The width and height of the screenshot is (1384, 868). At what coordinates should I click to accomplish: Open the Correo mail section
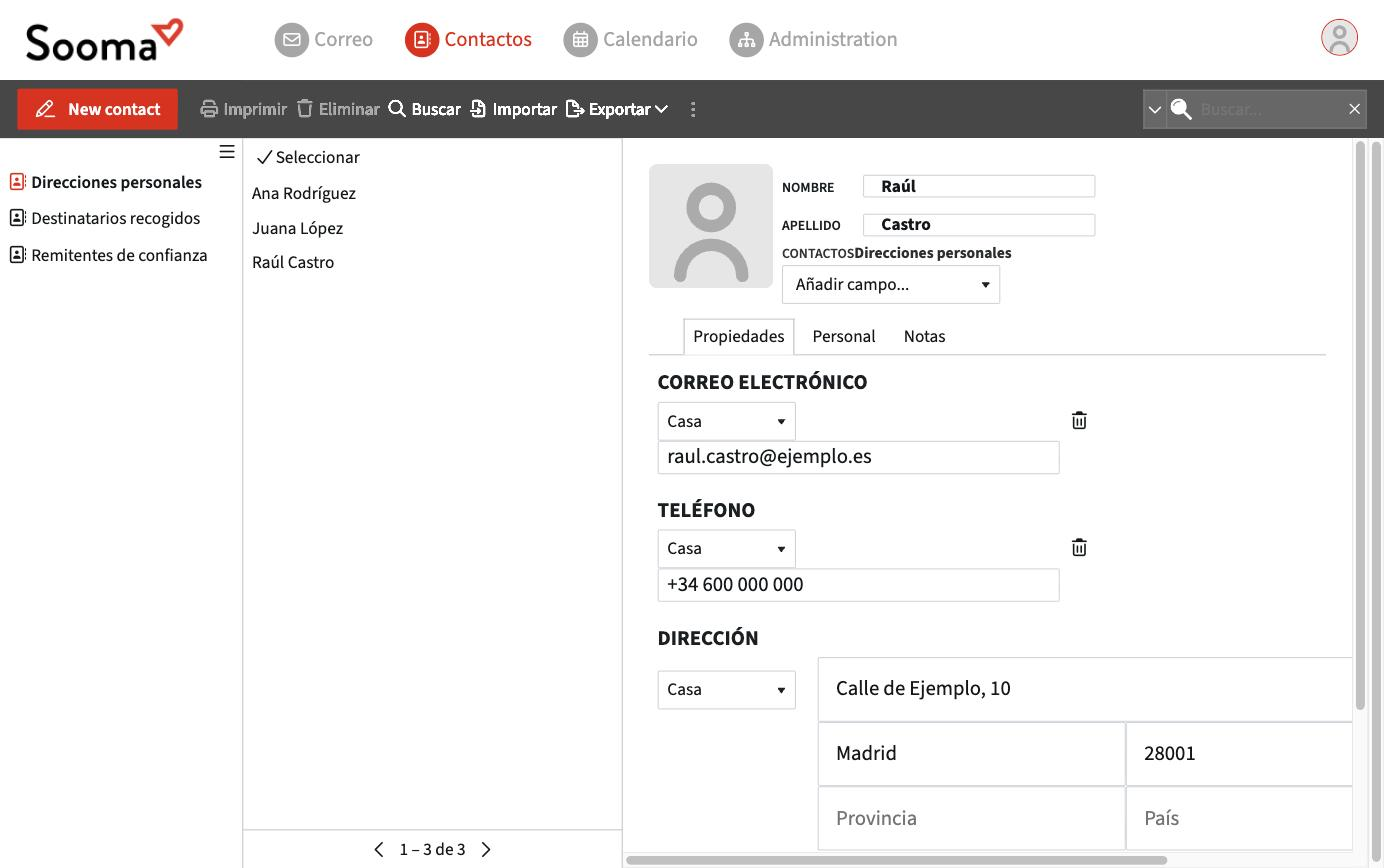click(x=324, y=39)
